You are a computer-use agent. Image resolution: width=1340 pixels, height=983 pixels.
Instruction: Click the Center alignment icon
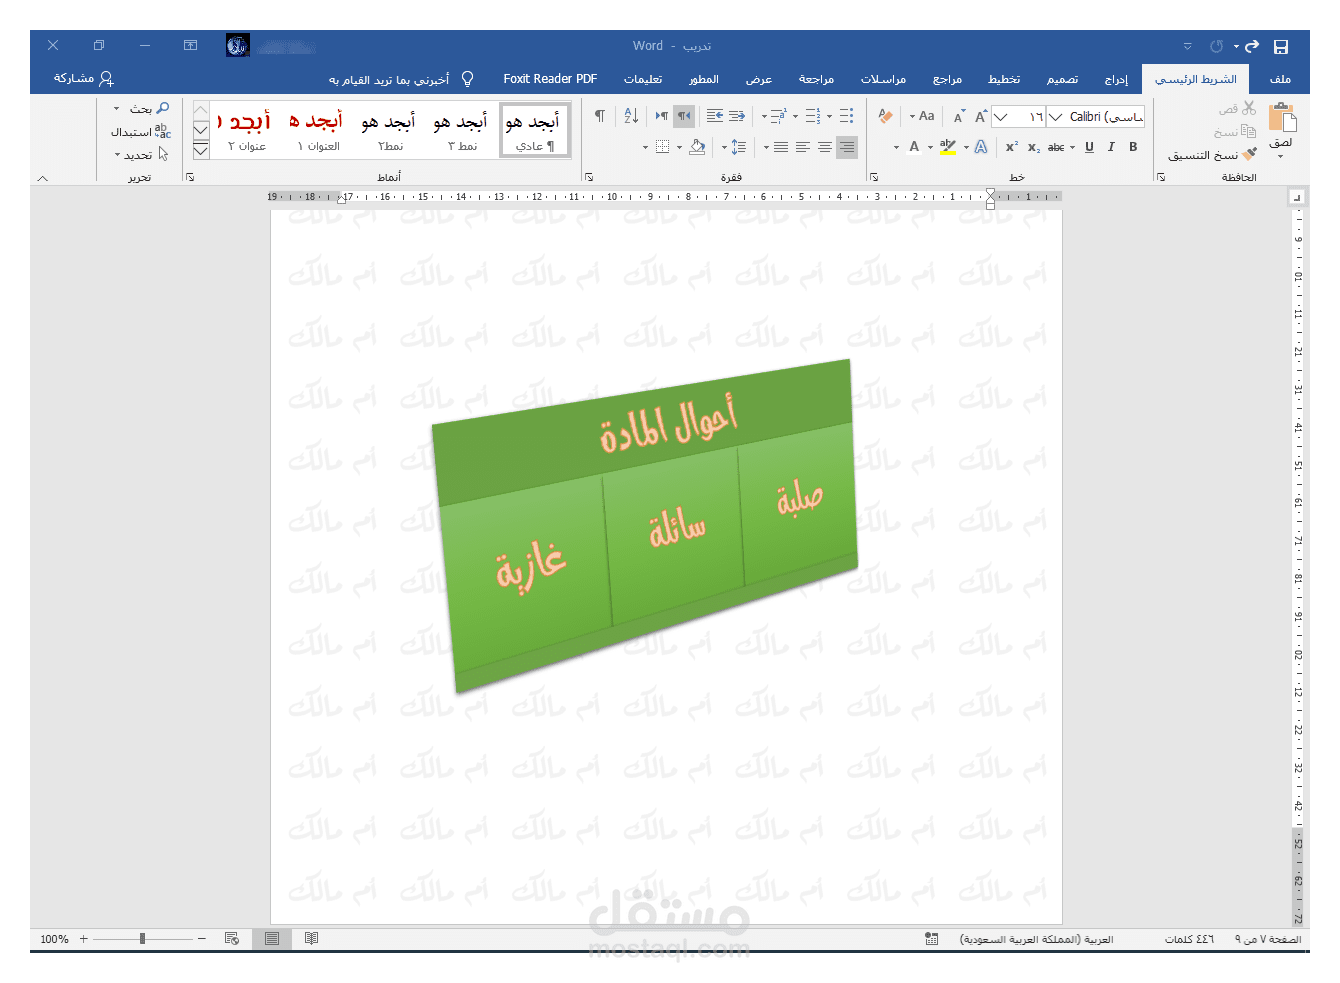(825, 147)
